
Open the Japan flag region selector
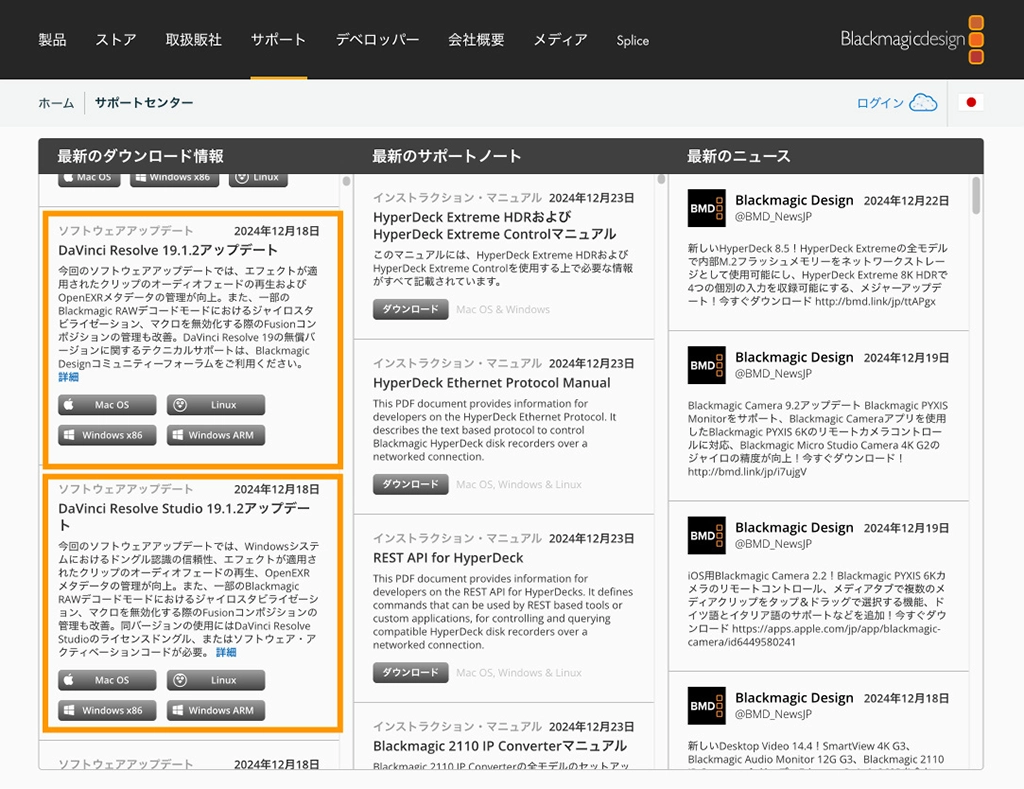click(970, 103)
